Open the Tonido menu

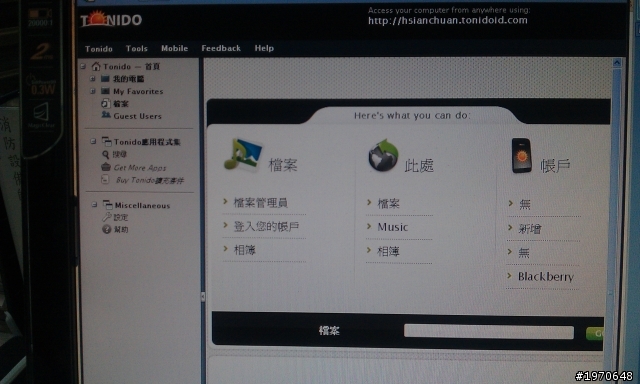pos(98,49)
